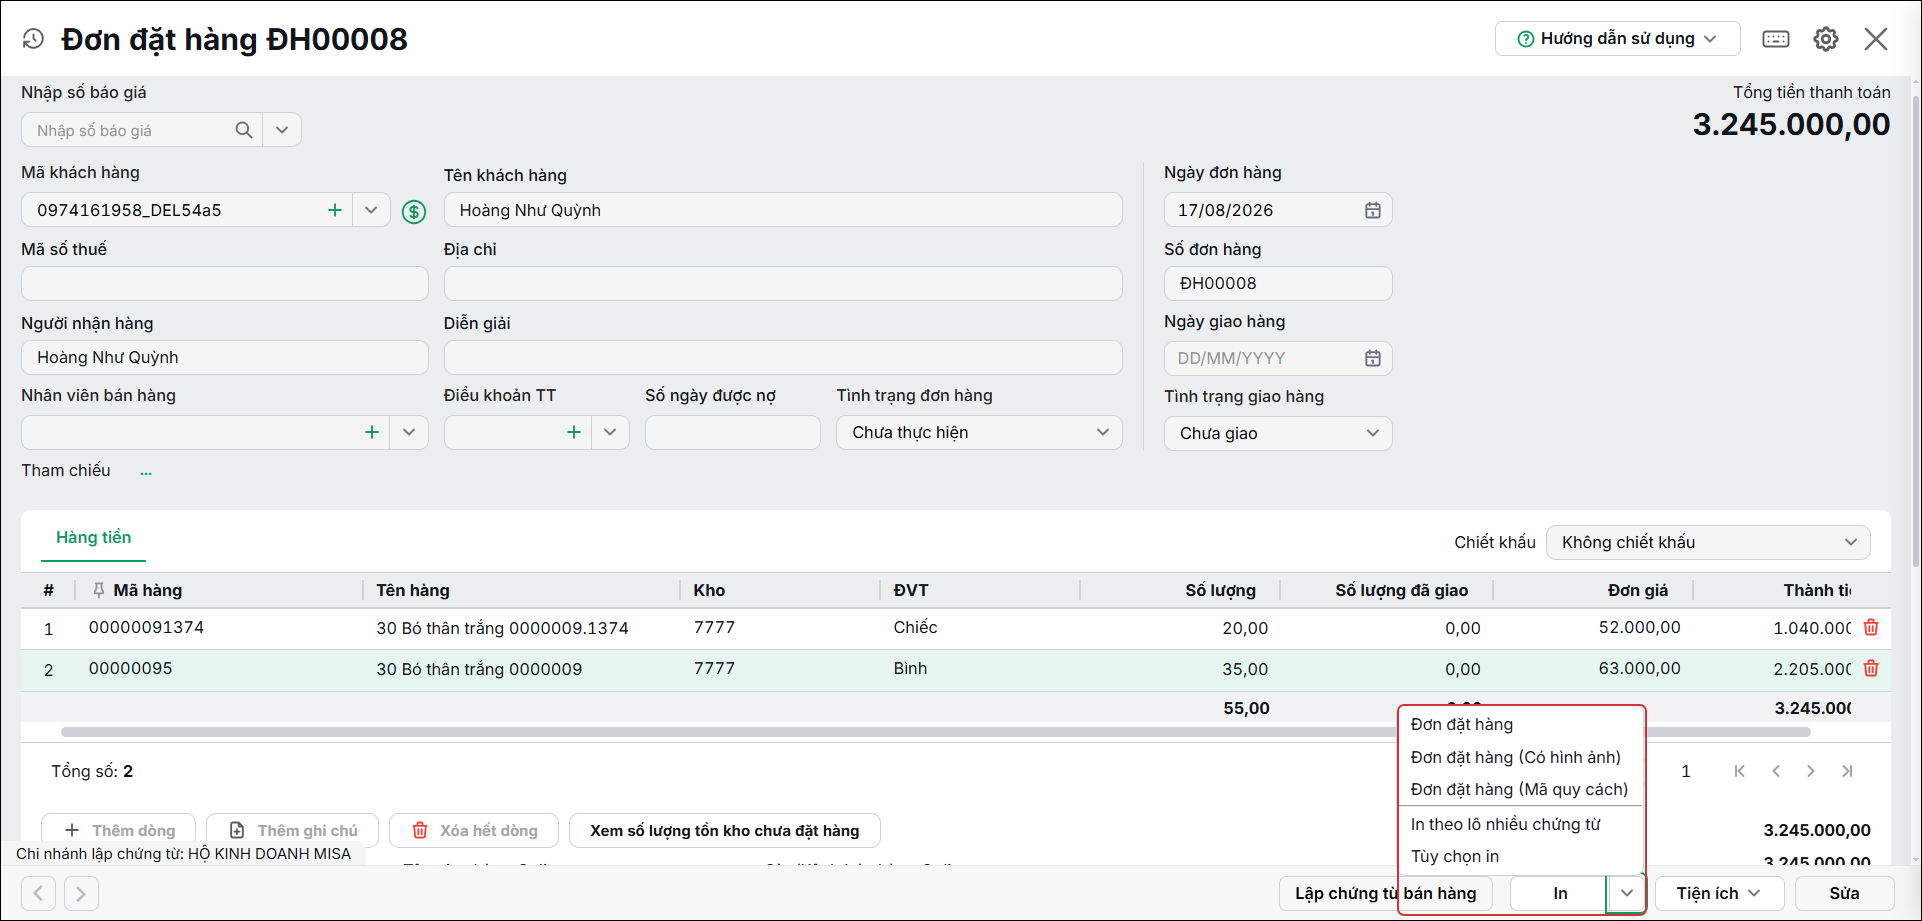The width and height of the screenshot is (1922, 921).
Task: Focus Tên khách hàng field
Action: (783, 210)
